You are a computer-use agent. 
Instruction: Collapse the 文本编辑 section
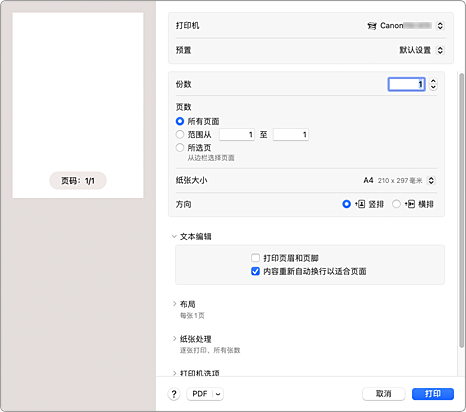click(x=174, y=237)
